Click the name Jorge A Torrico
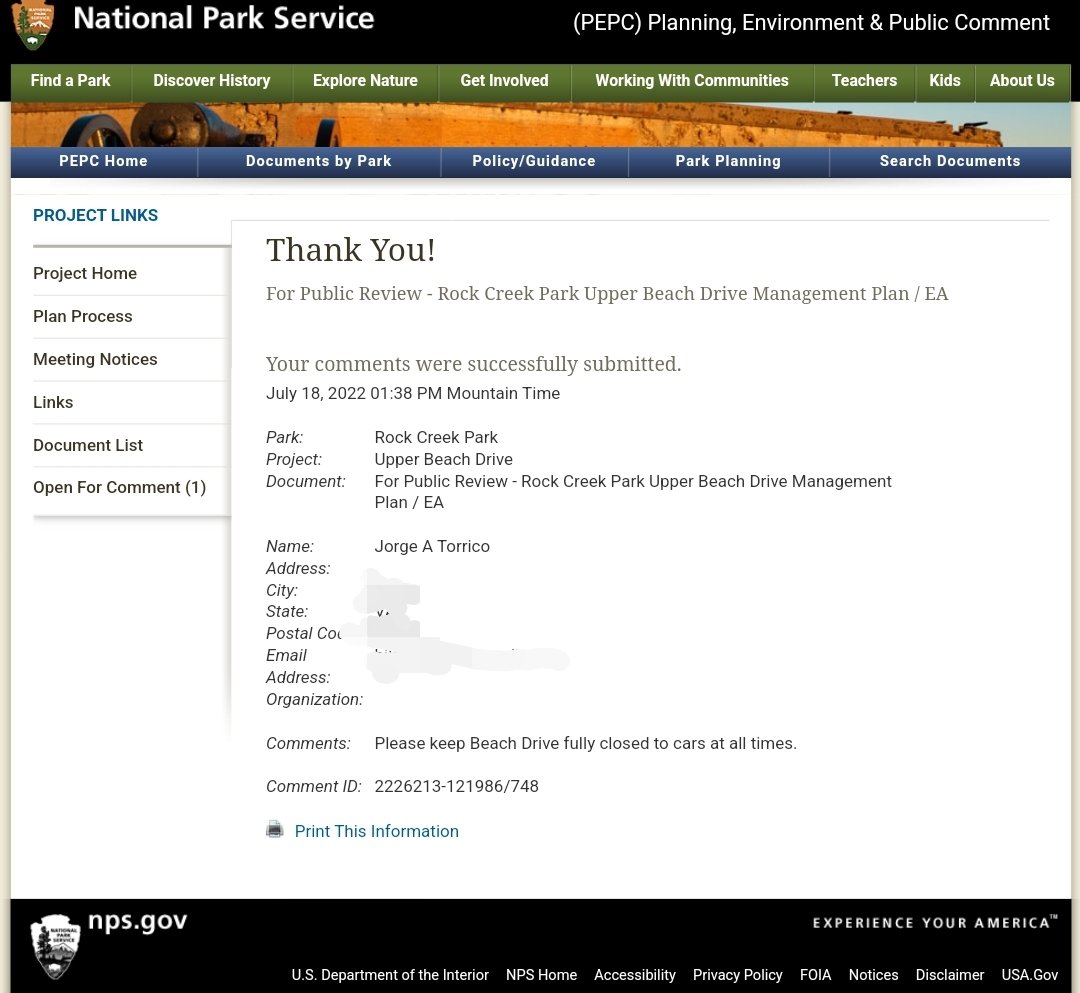Screen dimensions: 1080x993 [432, 546]
